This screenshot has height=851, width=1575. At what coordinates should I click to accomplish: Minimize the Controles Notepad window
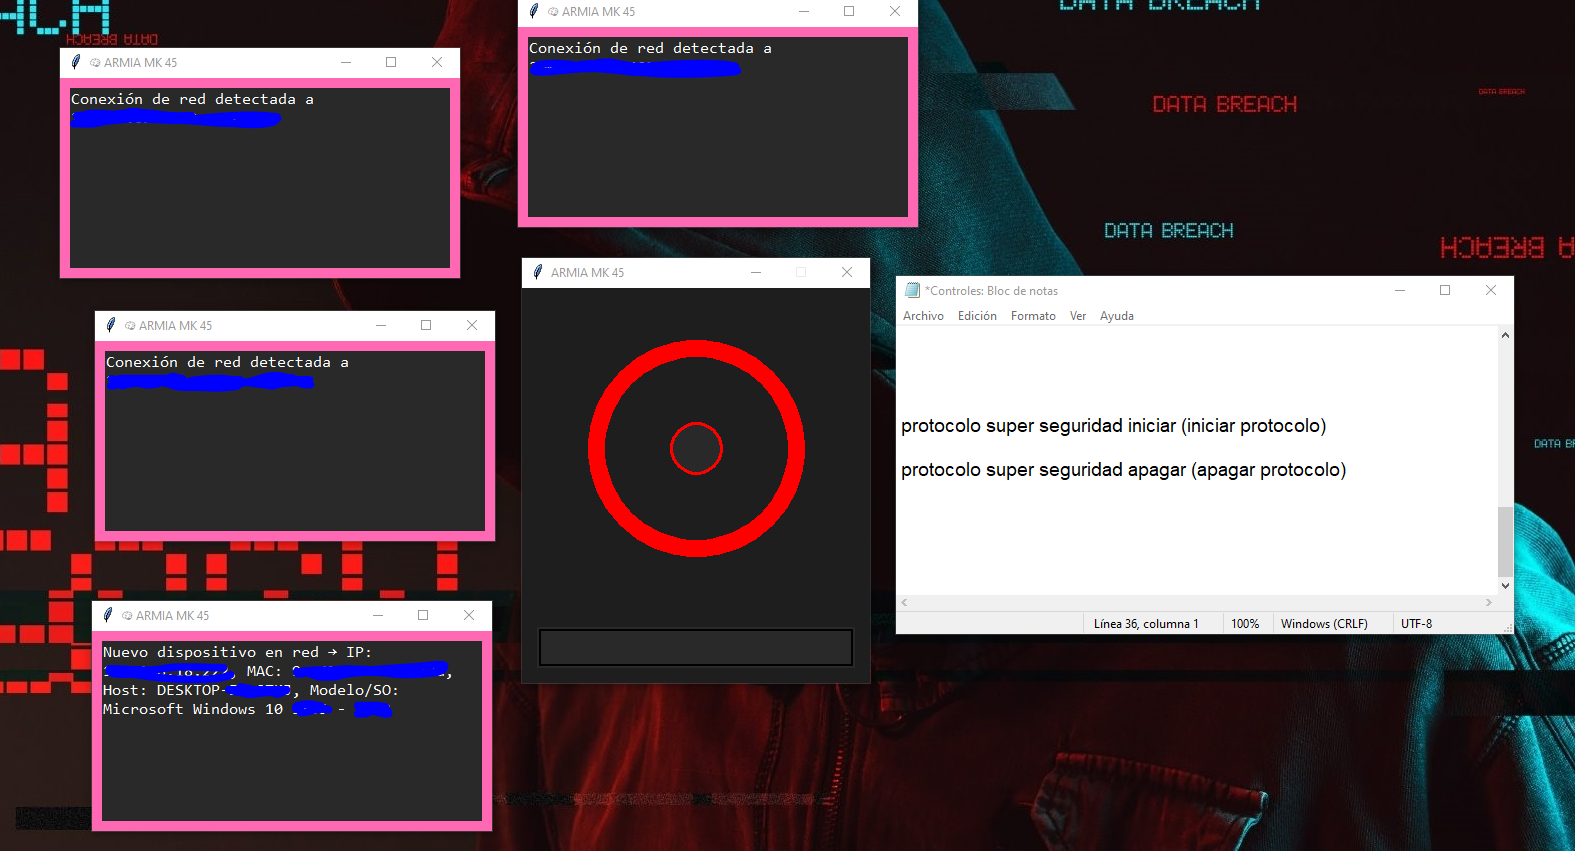[1400, 290]
